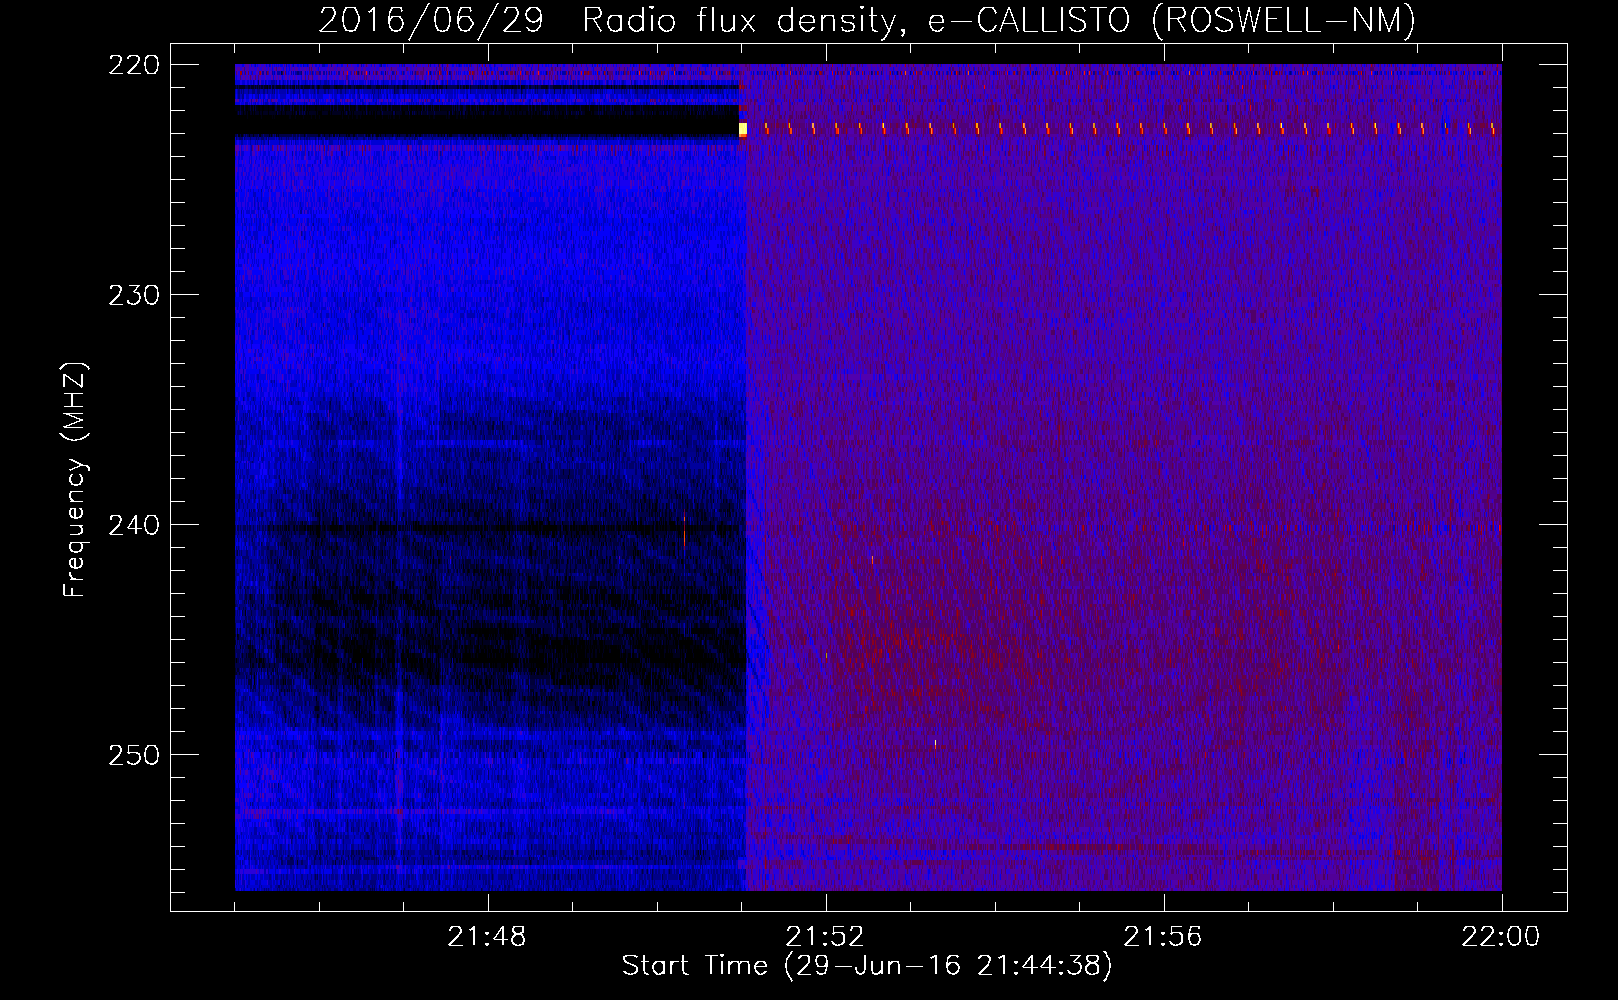Viewport: 1618px width, 1000px height.
Task: Click the plot title 'Radio flux density, e-CALLISTO (ROSWELL-NM)'
Action: (999, 20)
